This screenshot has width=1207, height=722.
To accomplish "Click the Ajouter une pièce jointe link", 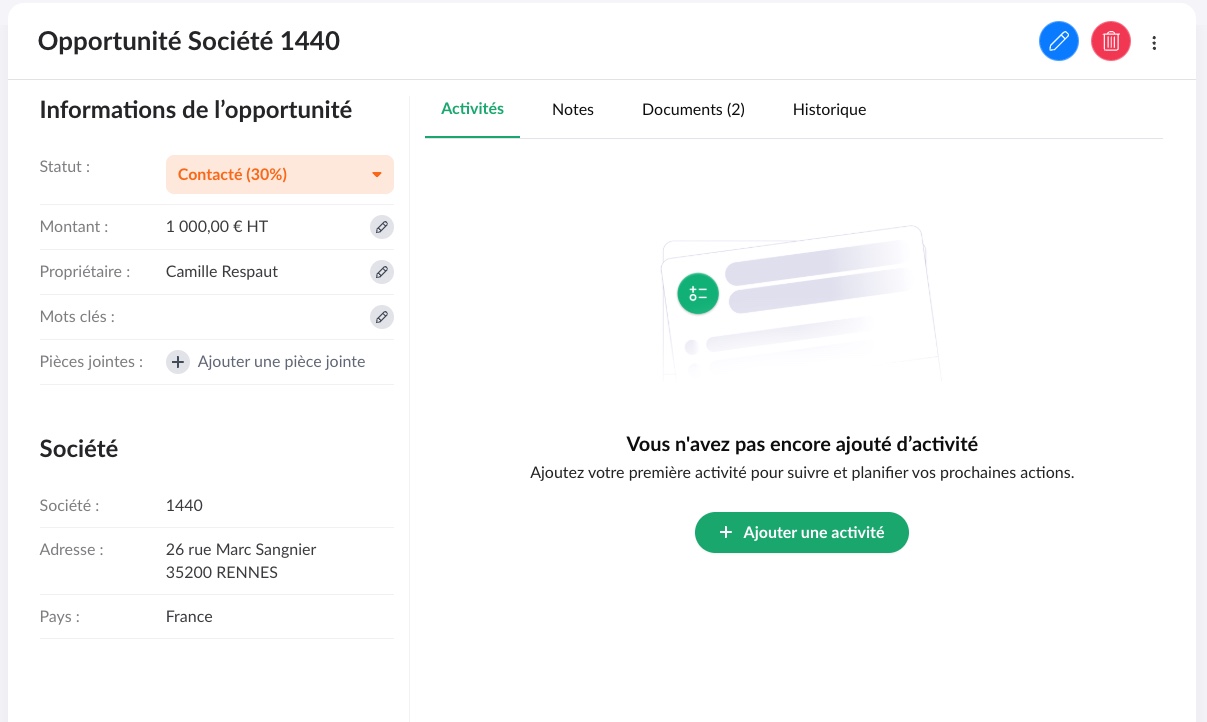I will tap(281, 362).
